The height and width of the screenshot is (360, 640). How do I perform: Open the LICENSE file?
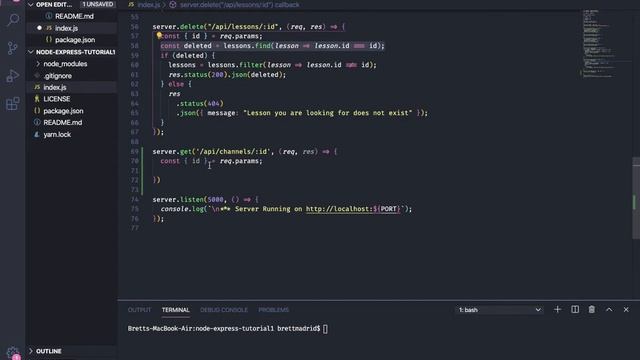56,99
